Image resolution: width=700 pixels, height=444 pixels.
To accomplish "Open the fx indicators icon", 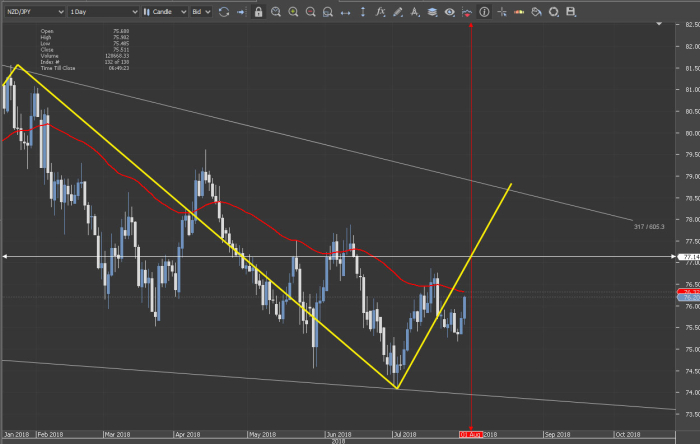I will click(380, 12).
